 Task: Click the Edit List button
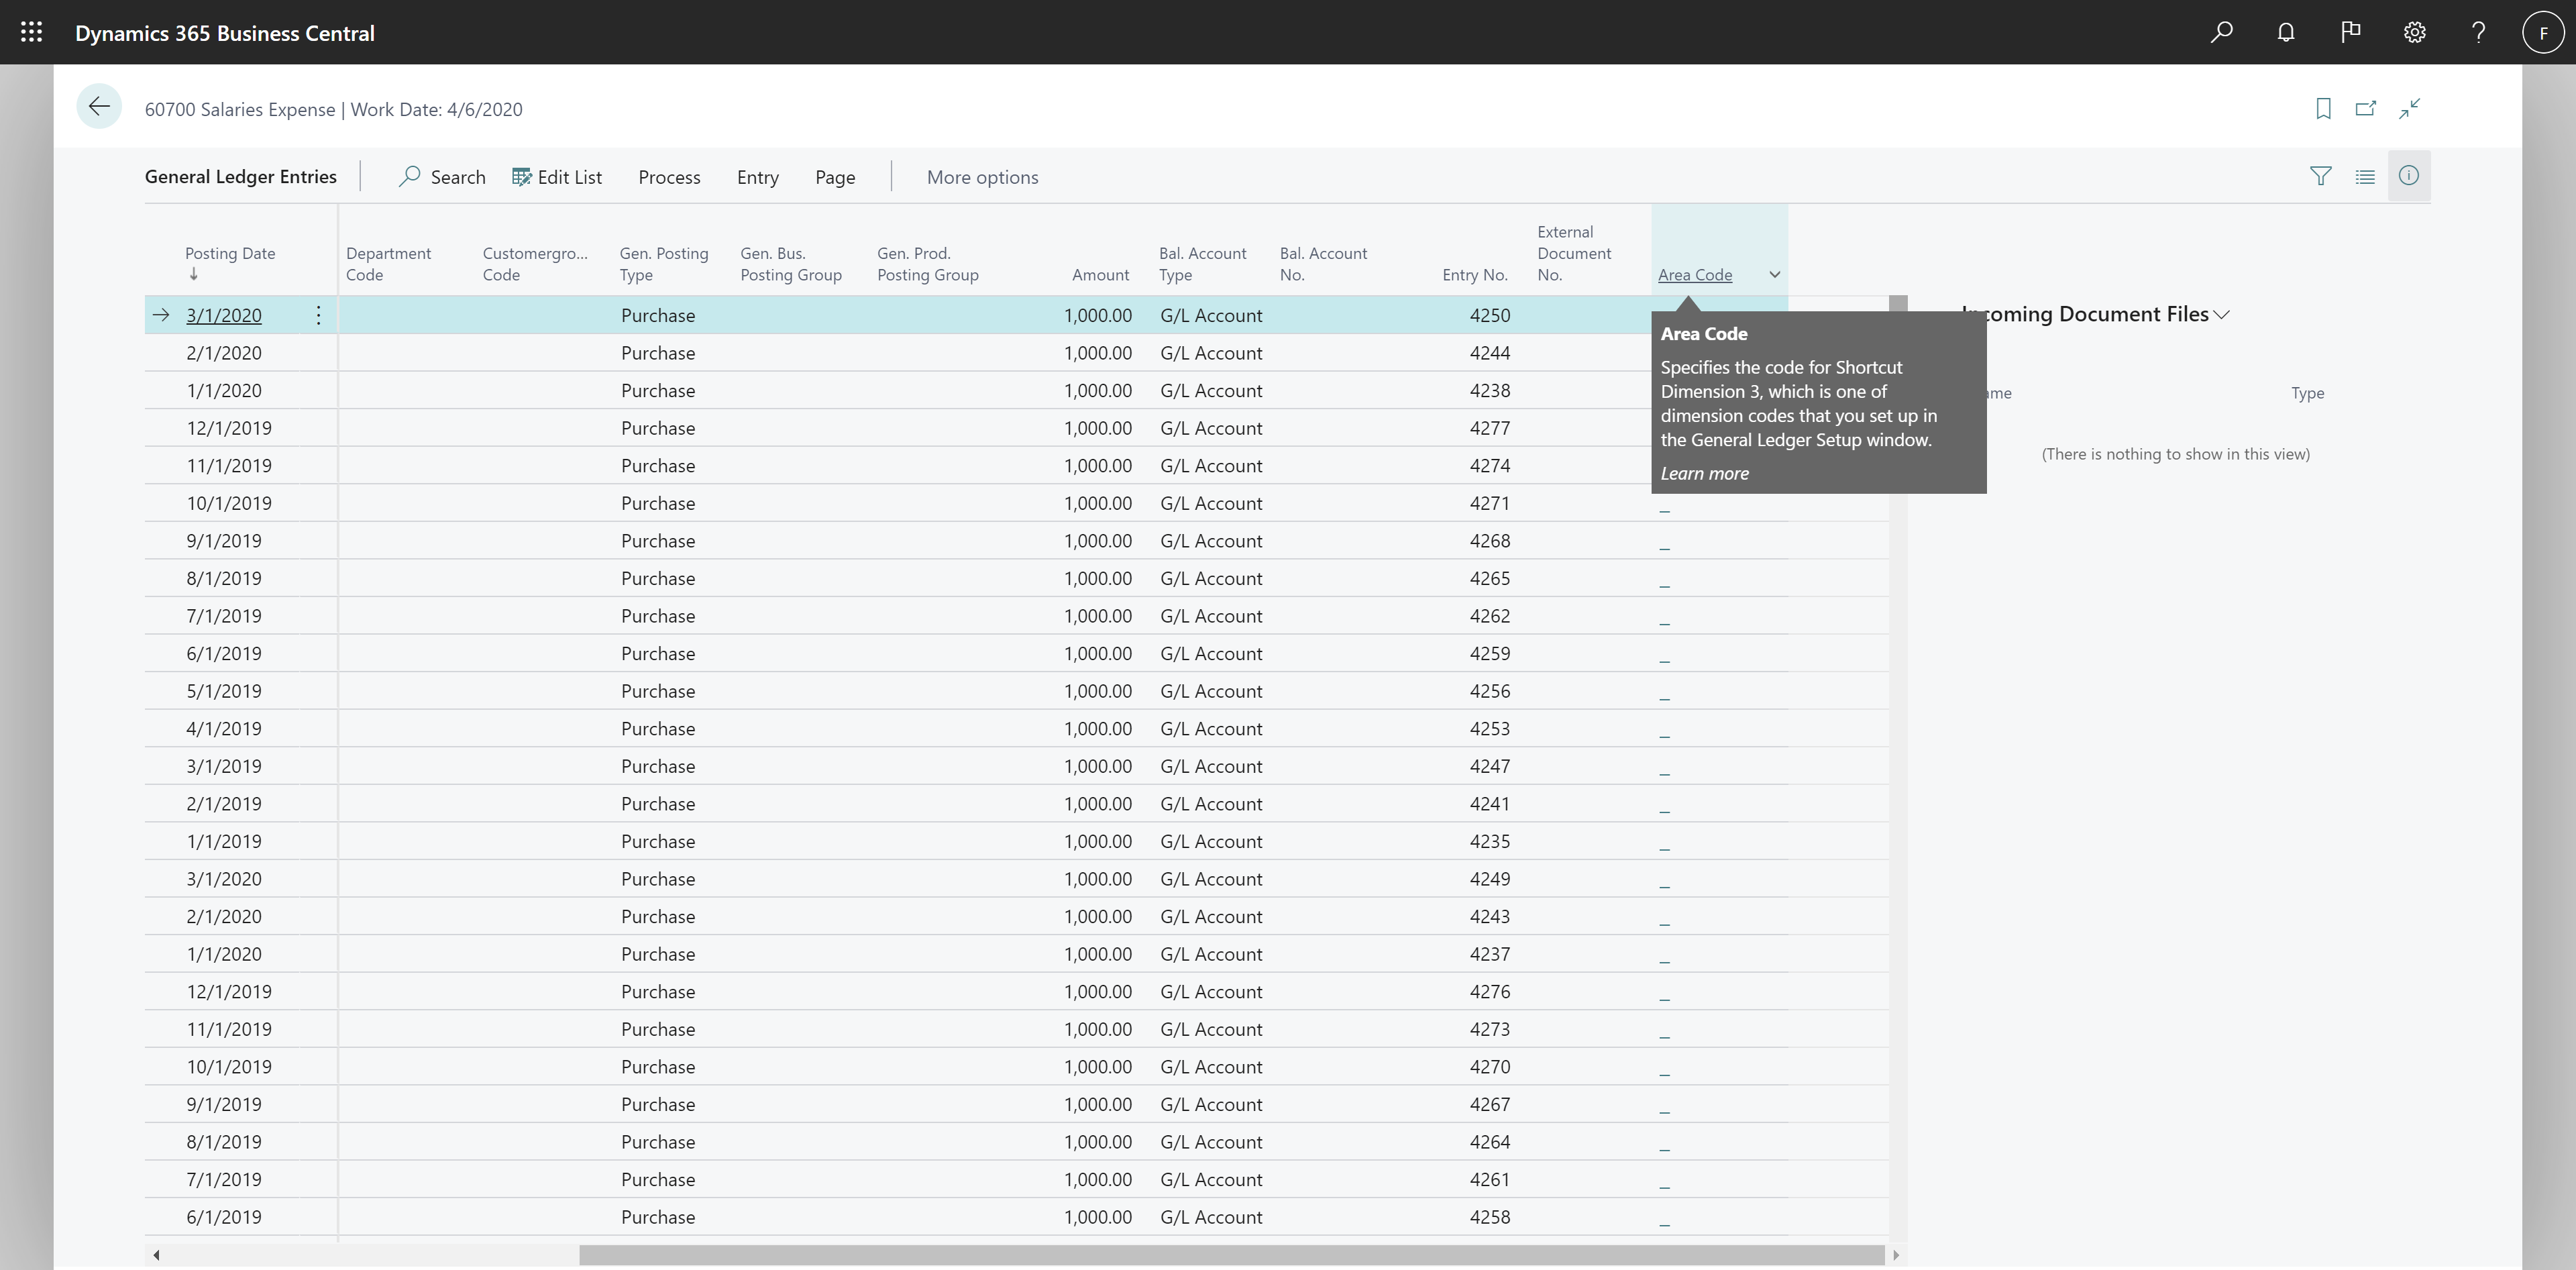pyautogui.click(x=559, y=176)
